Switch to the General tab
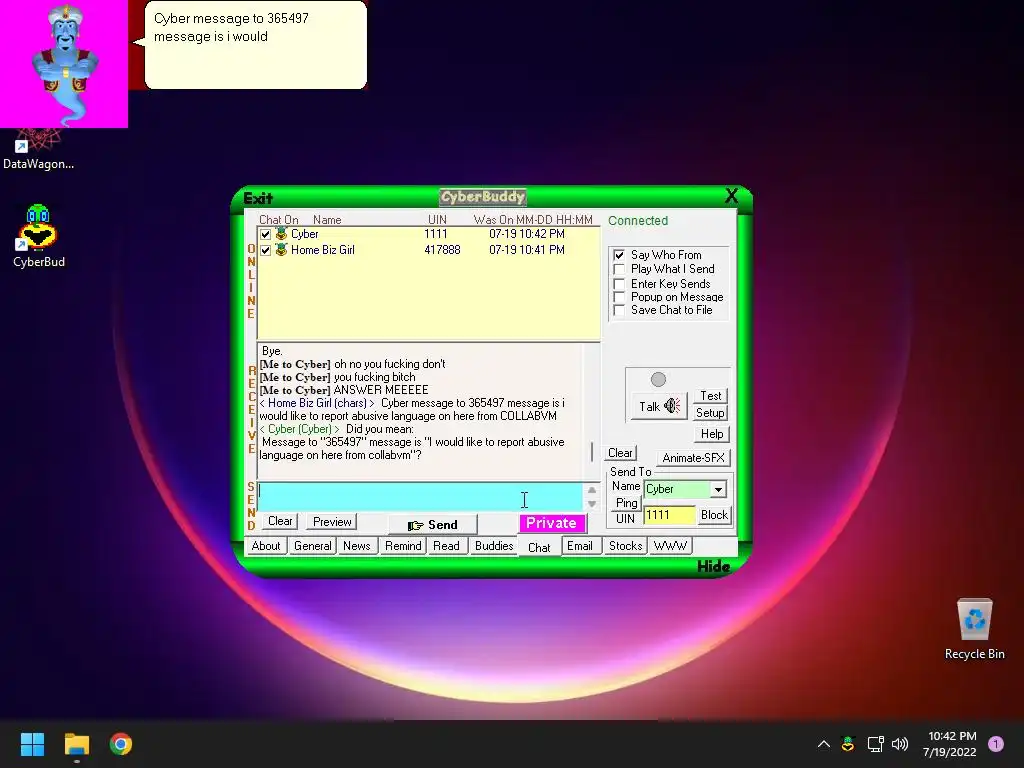This screenshot has height=768, width=1024. [x=312, y=546]
